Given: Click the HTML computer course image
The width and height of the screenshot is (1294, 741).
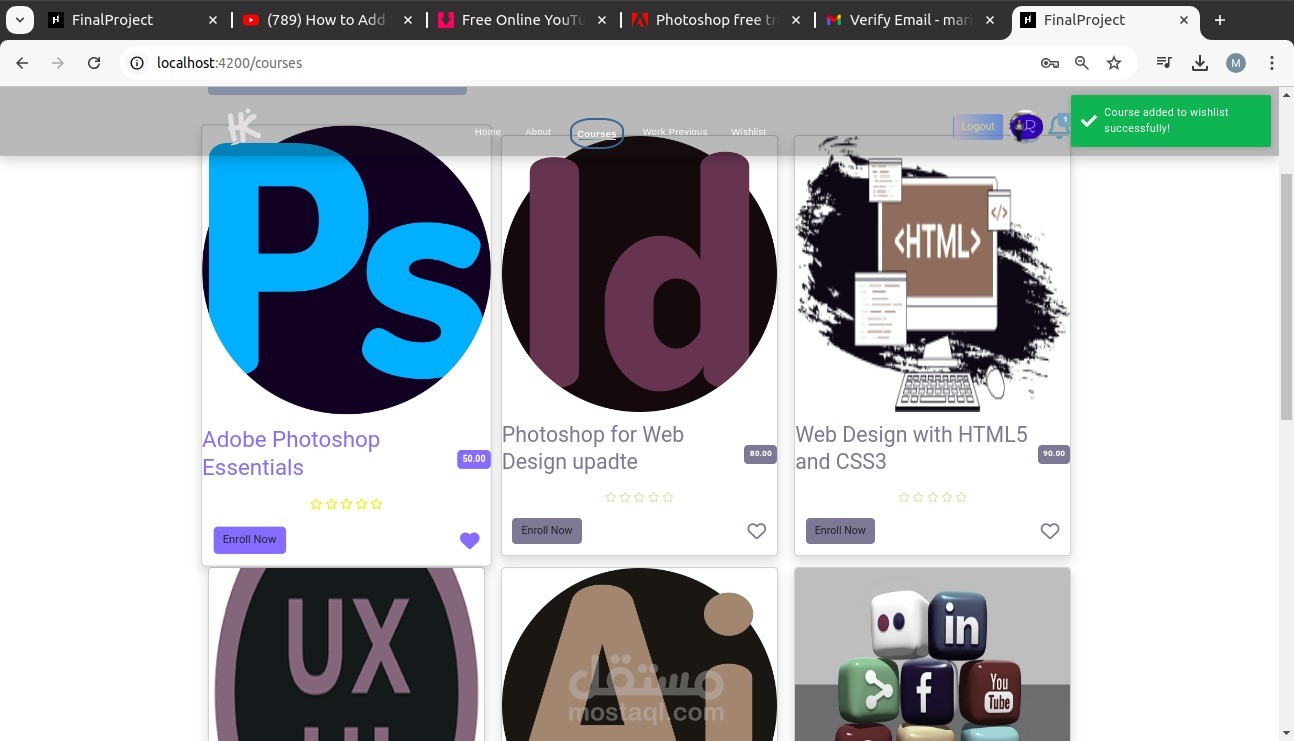Looking at the screenshot, I should click(x=932, y=273).
